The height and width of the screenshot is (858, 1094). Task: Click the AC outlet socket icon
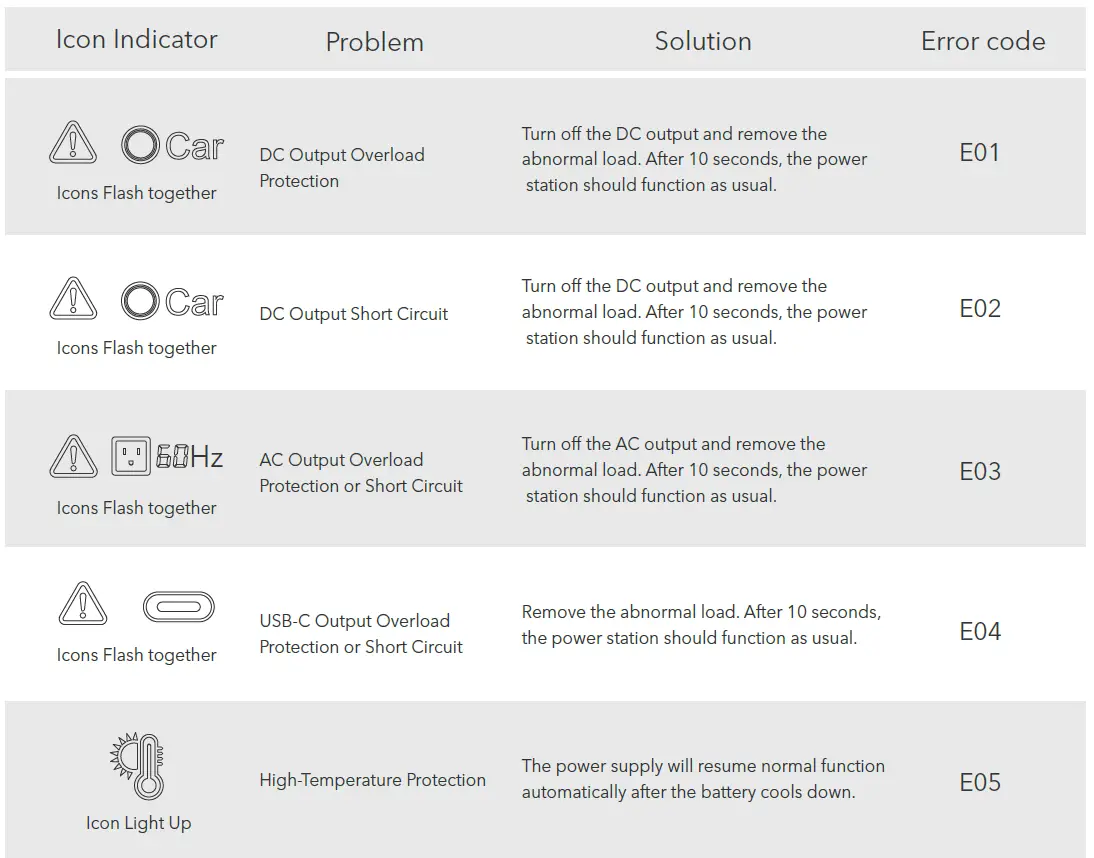(x=131, y=457)
